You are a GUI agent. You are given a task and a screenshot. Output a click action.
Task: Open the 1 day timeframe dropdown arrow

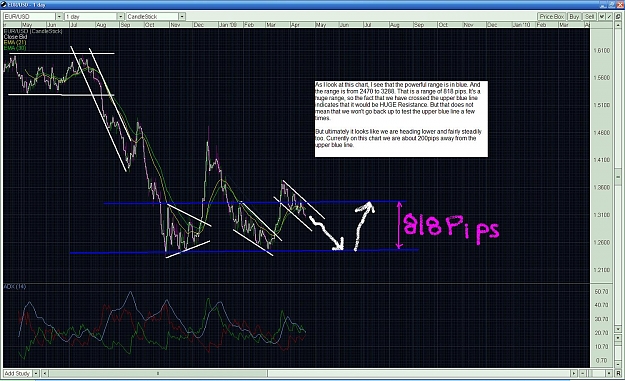click(x=121, y=16)
